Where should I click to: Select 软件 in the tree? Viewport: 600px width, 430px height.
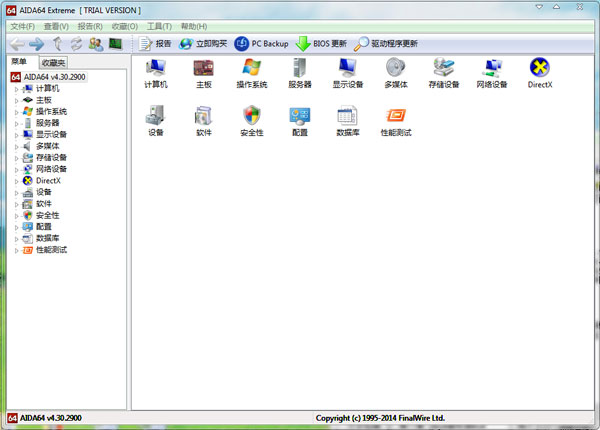click(x=43, y=204)
